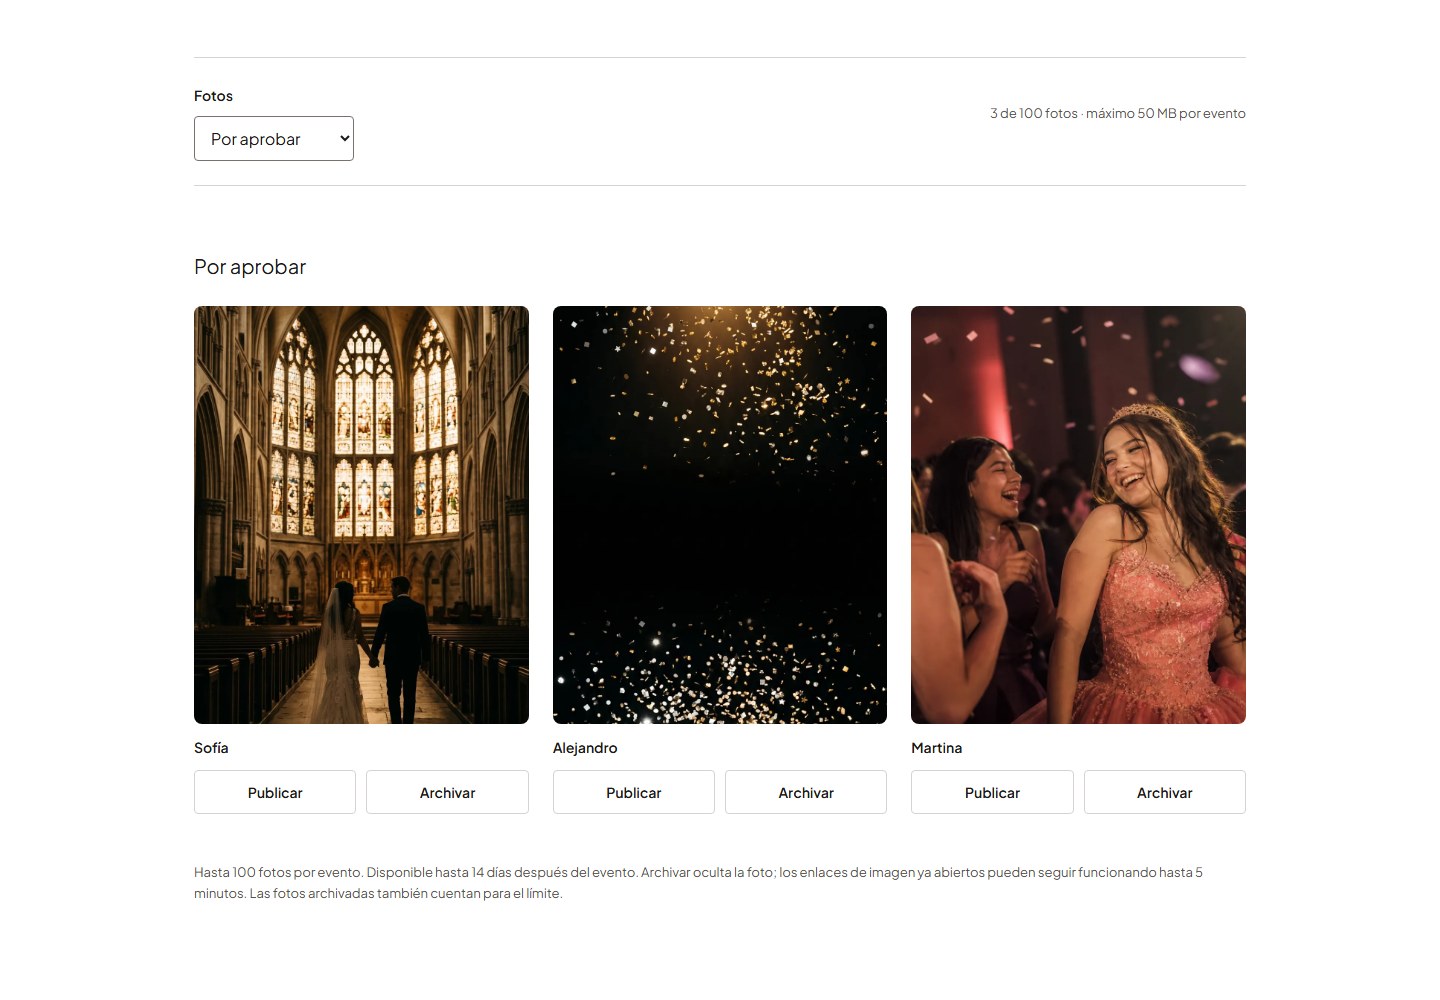Open Martina's quinceañera photo thumbnail
The height and width of the screenshot is (1000, 1440).
coord(1078,515)
